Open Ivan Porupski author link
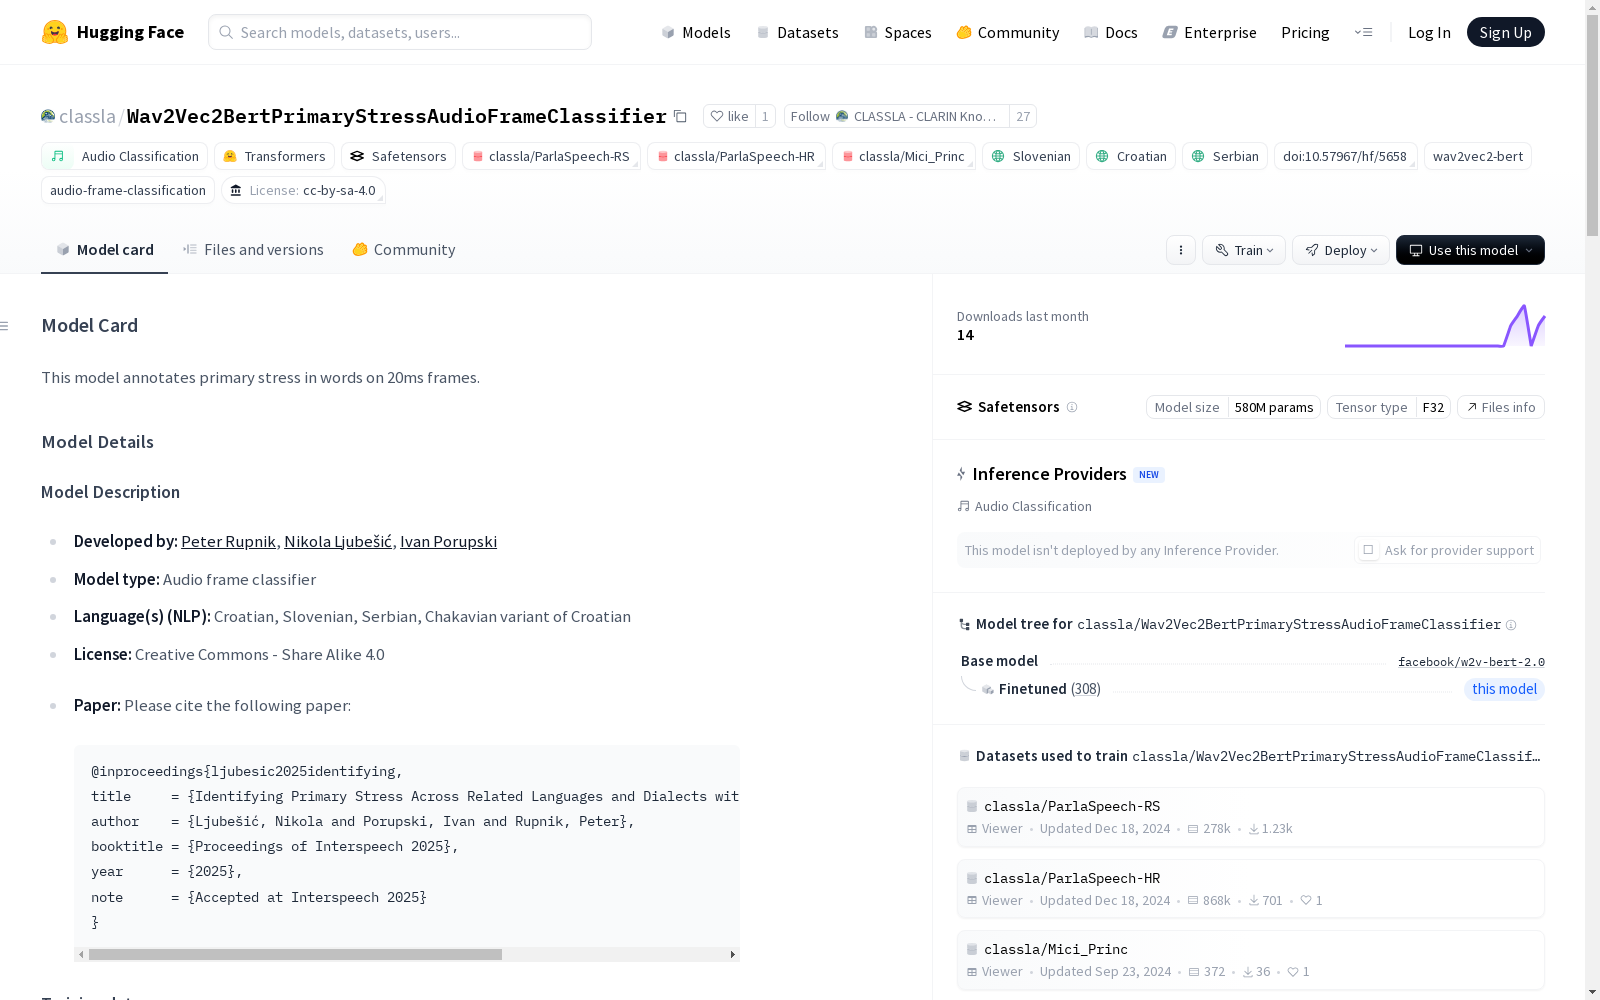The width and height of the screenshot is (1600, 1000). [x=448, y=541]
